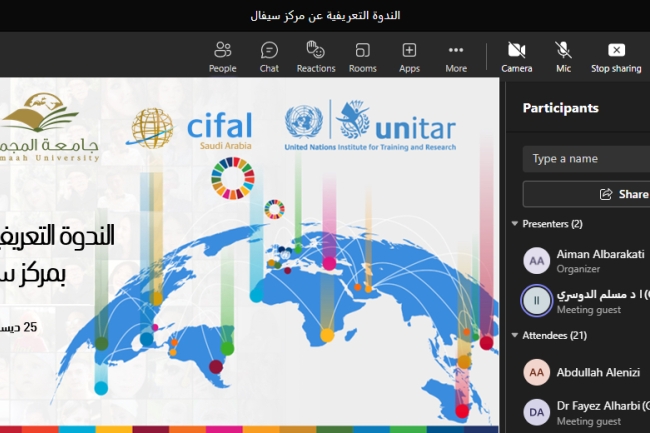Click the cifal Saudi Arabia logo
Viewport: 650px width, 433px height.
190,128
